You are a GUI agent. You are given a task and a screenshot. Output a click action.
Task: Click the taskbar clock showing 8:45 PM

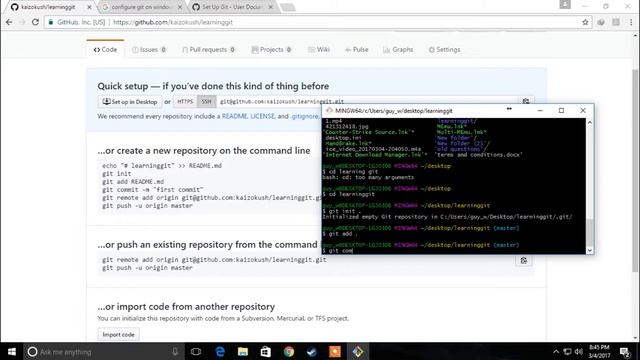click(x=599, y=351)
